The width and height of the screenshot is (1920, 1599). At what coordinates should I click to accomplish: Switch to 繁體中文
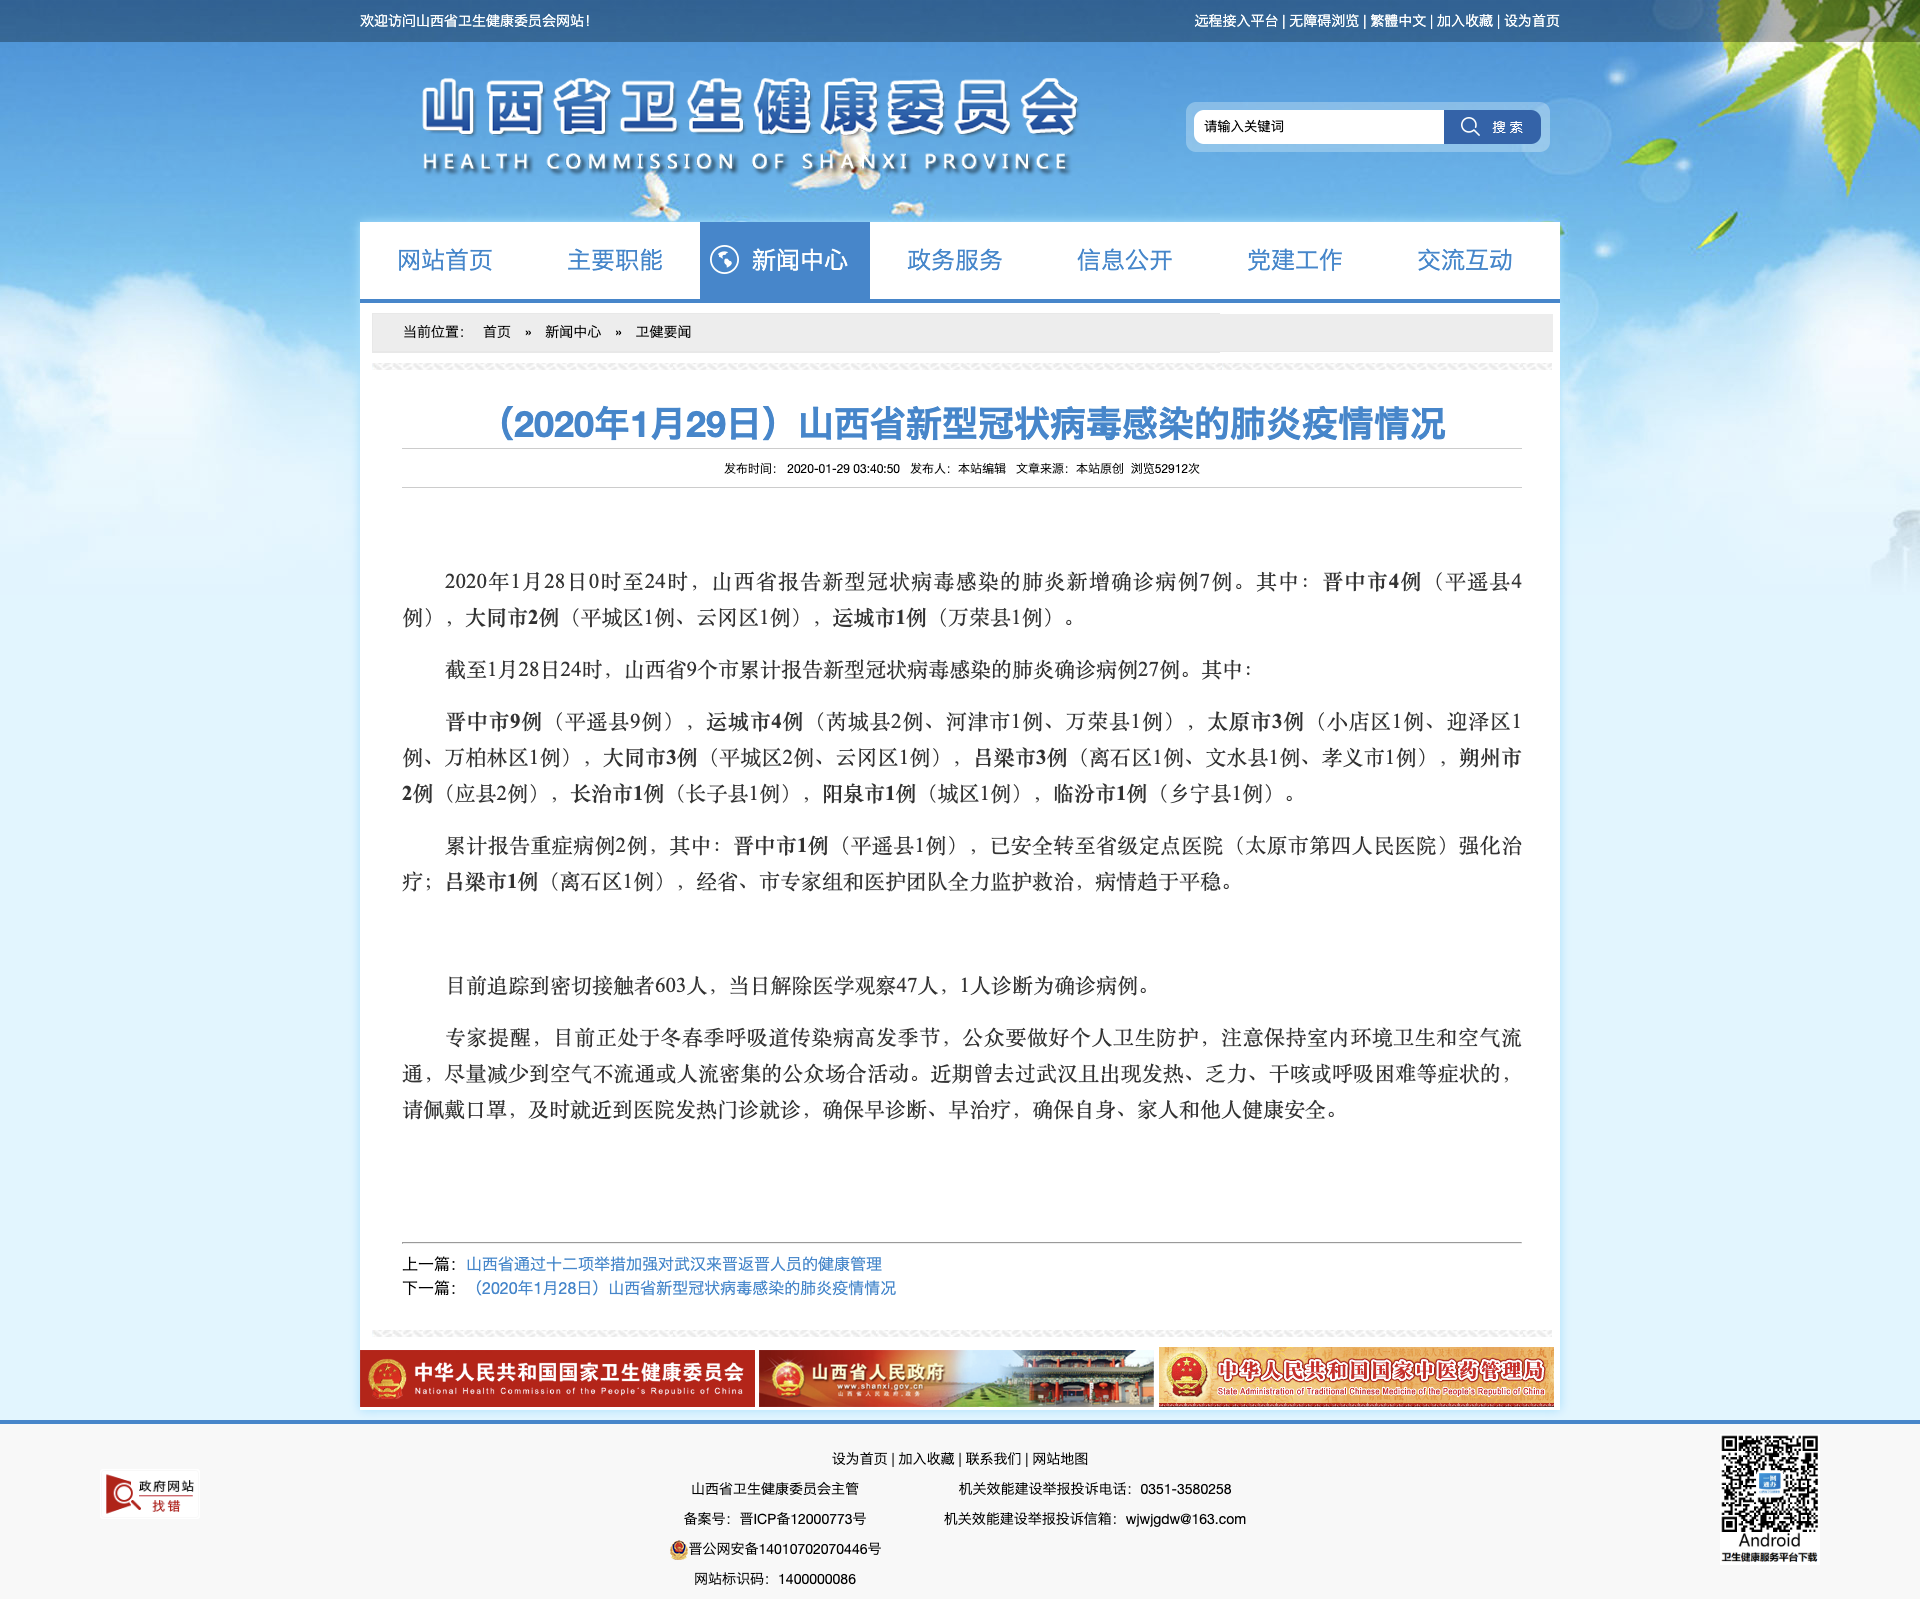pos(1398,21)
